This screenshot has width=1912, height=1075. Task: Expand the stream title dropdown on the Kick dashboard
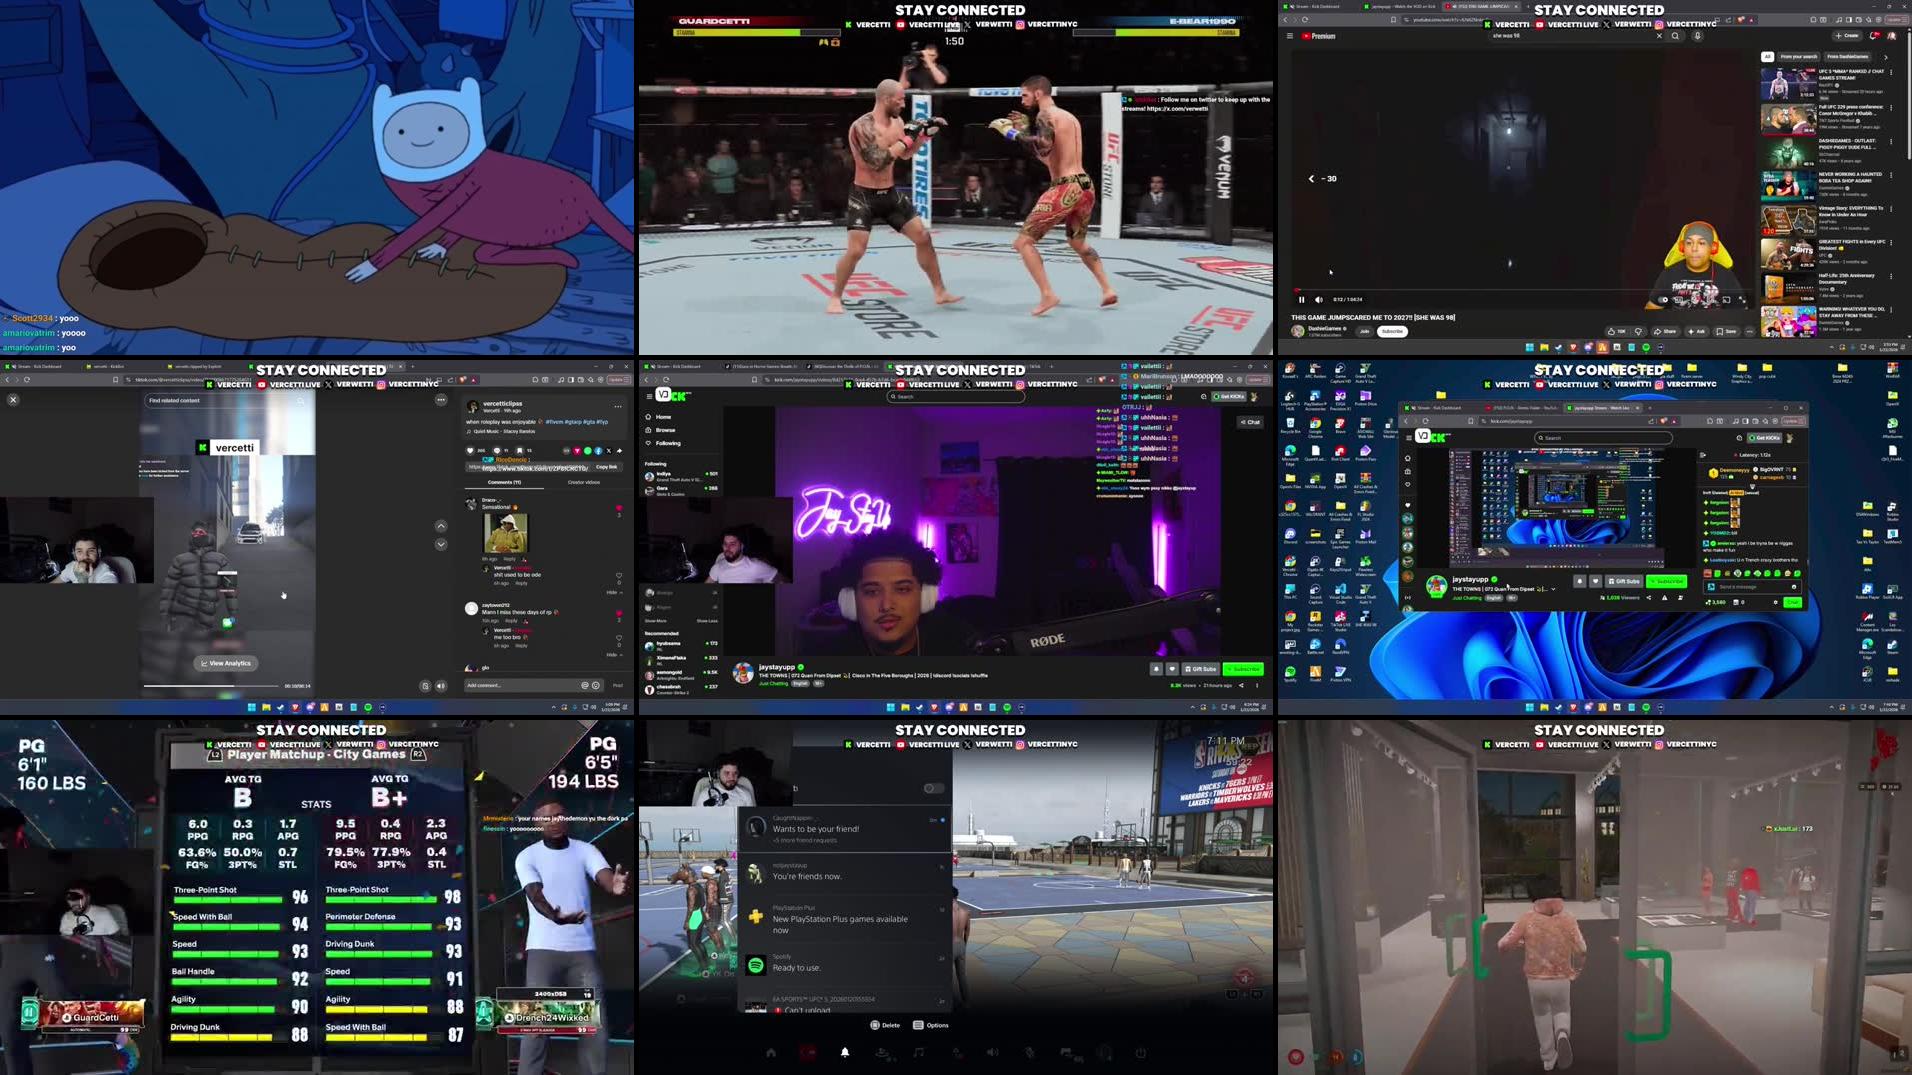(1555, 589)
